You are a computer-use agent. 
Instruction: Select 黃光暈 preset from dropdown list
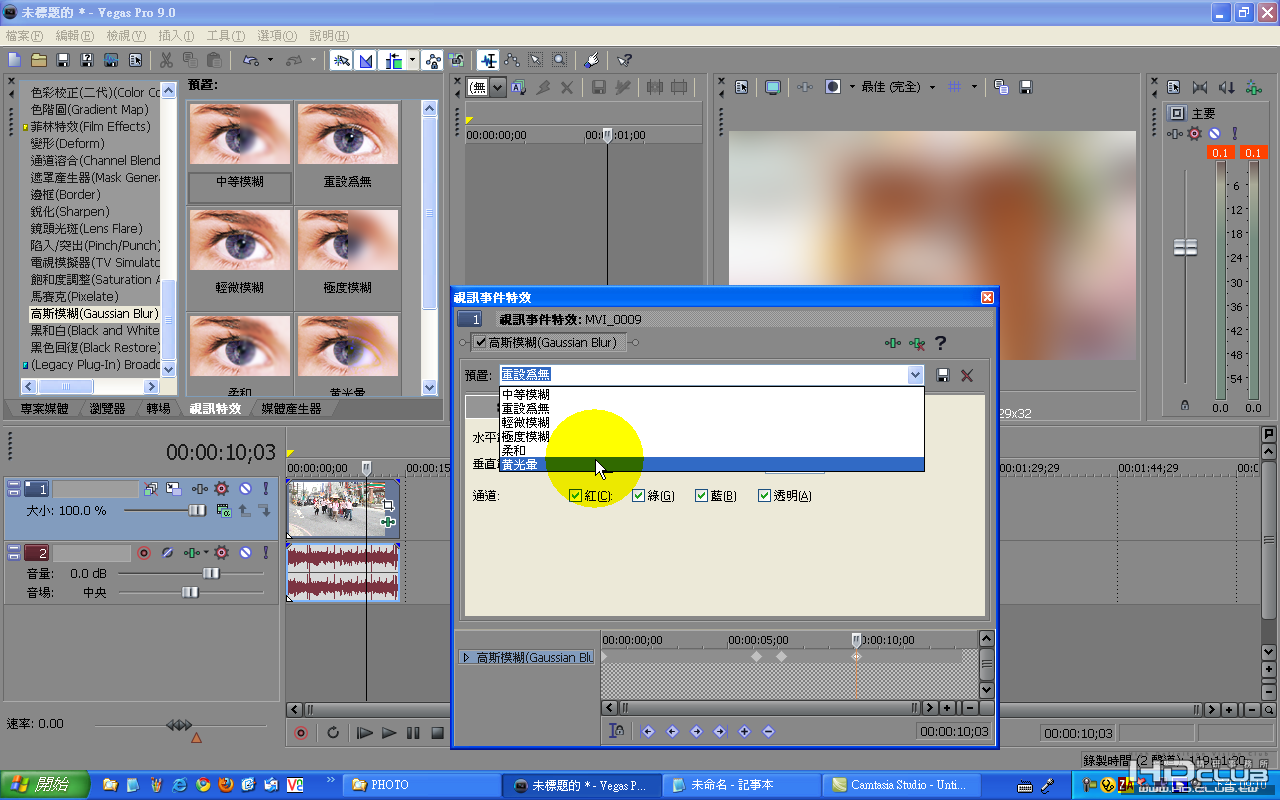click(x=711, y=465)
